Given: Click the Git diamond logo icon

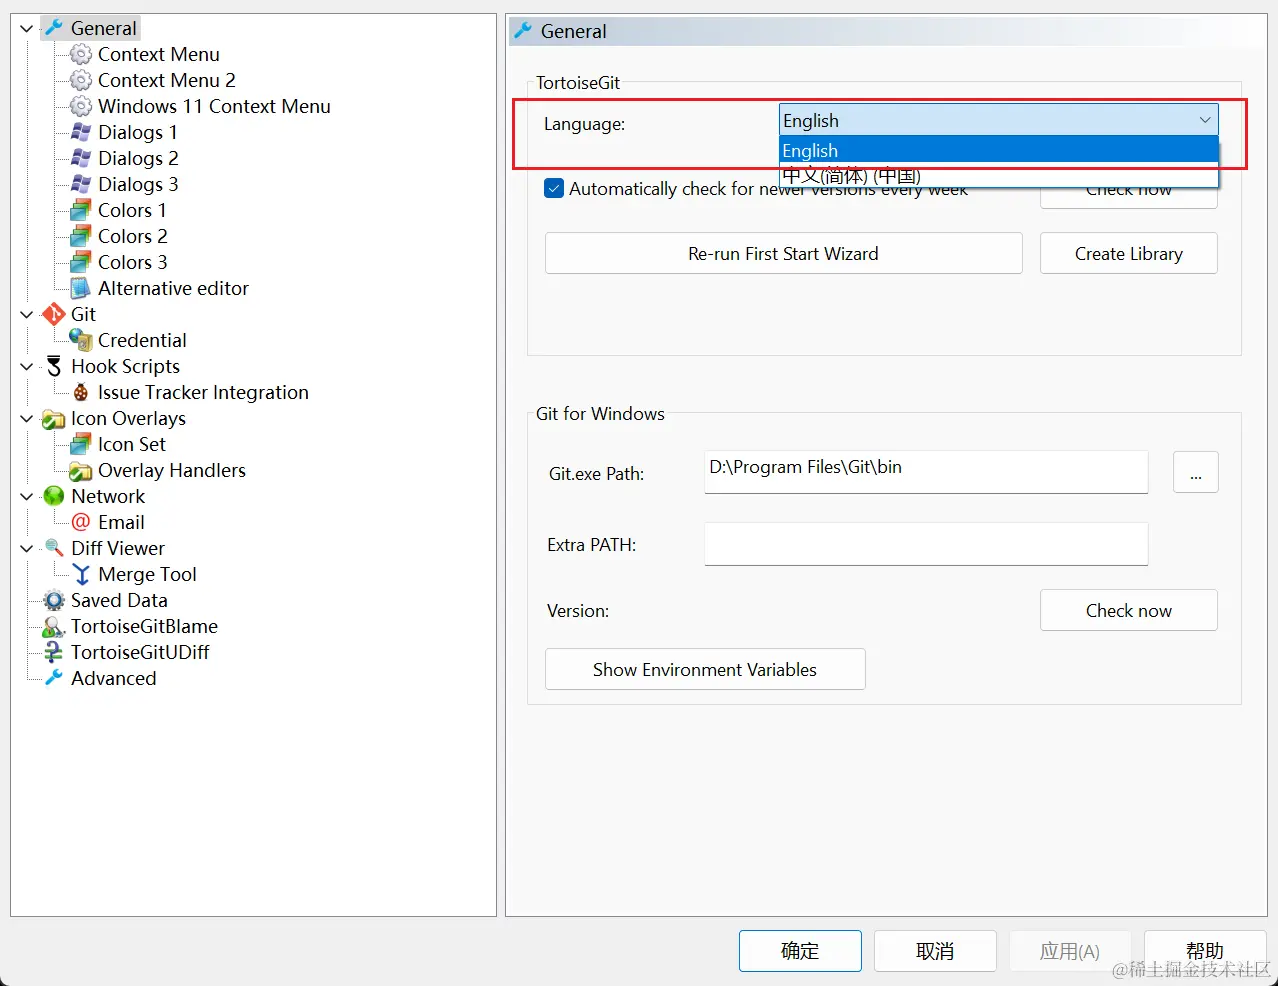Looking at the screenshot, I should 54,314.
